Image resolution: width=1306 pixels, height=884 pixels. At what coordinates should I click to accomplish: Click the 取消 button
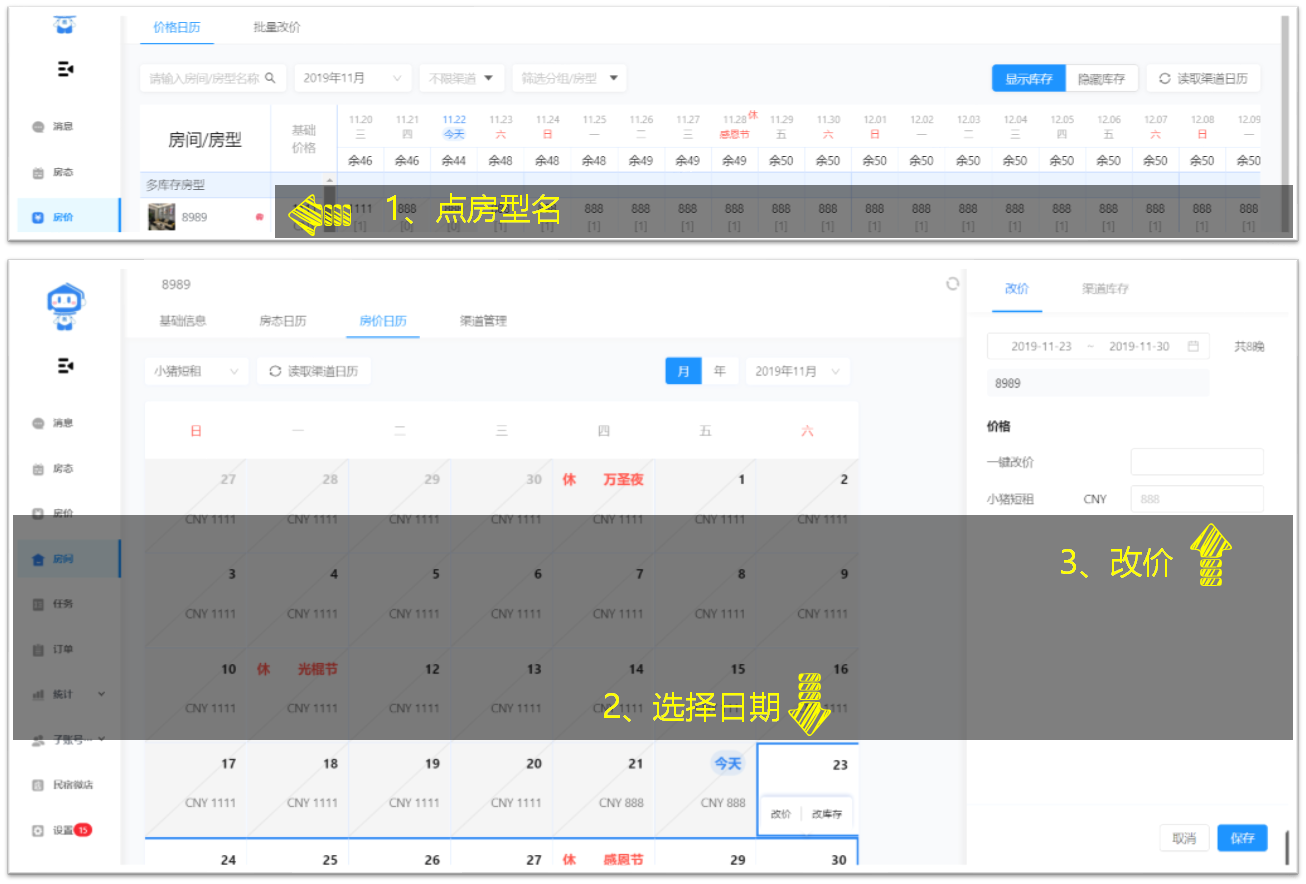[x=1184, y=838]
